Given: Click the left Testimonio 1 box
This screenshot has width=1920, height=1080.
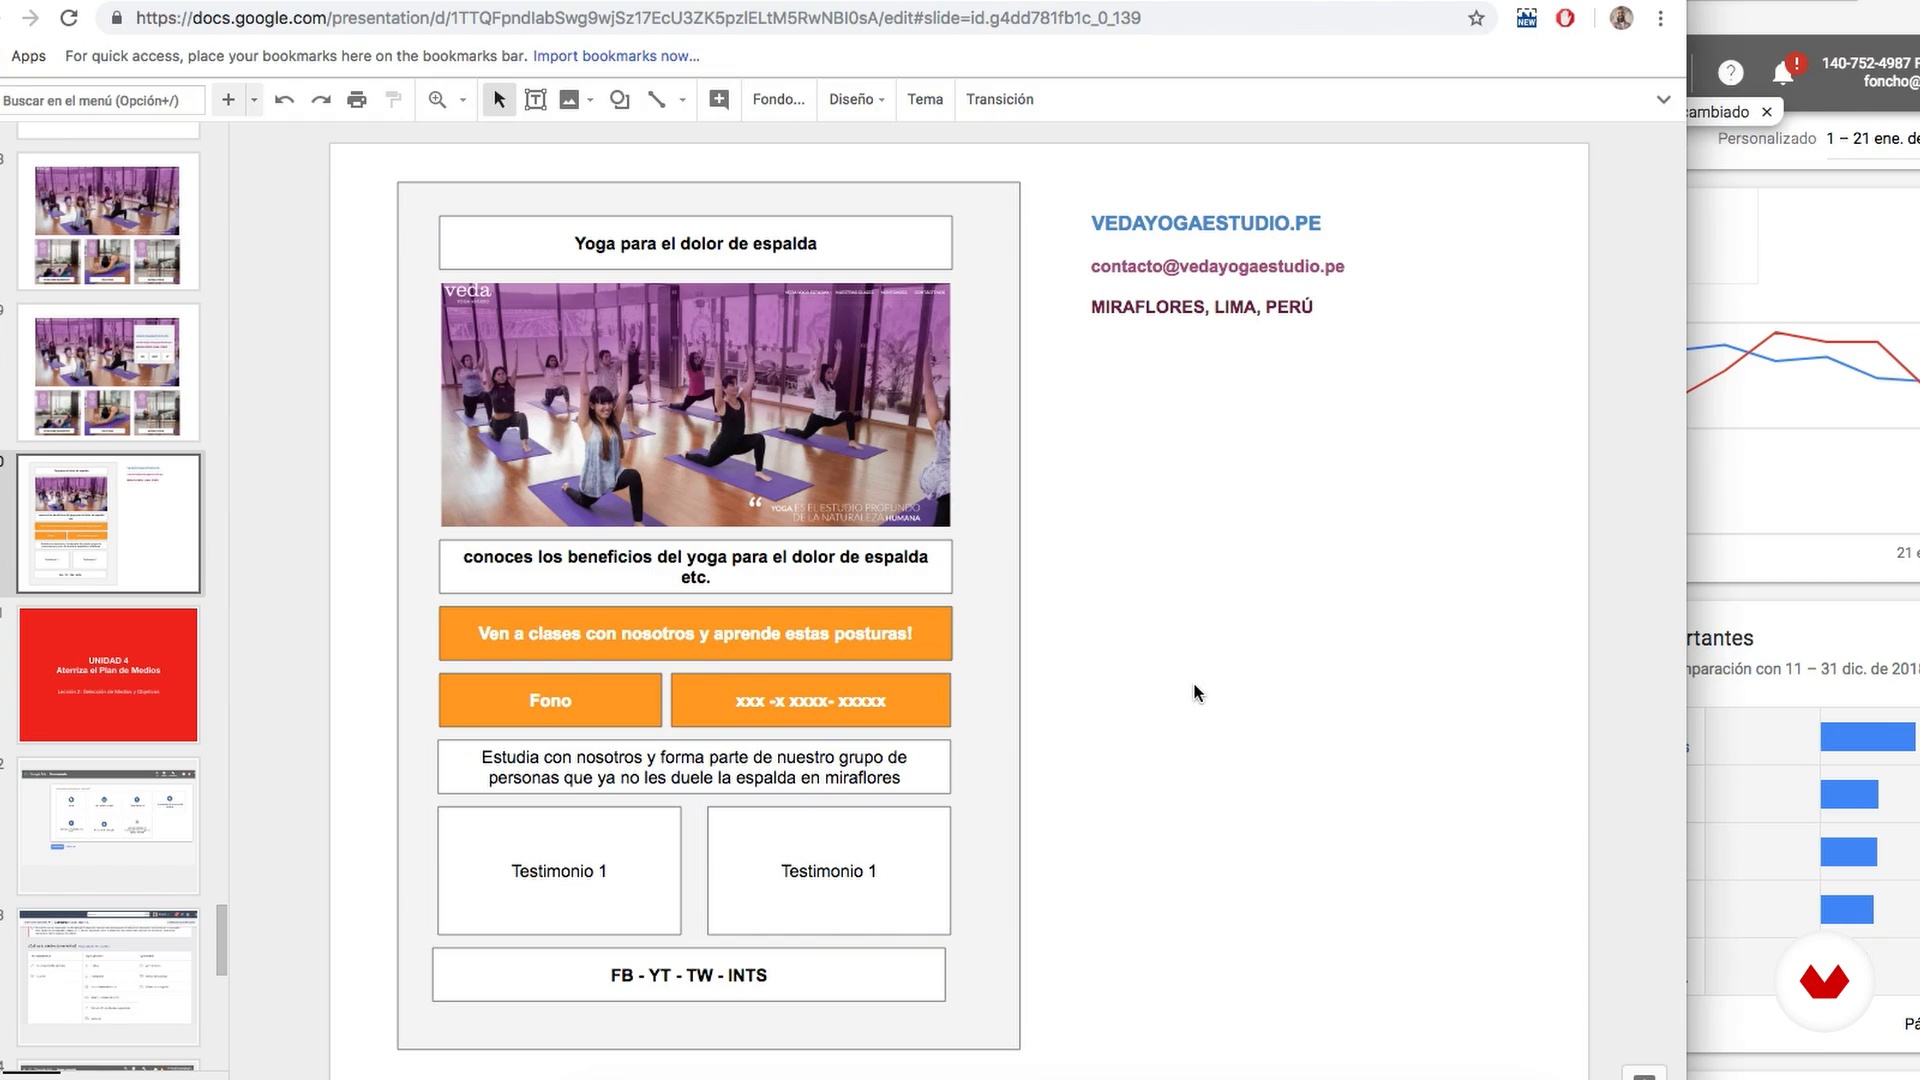Looking at the screenshot, I should click(559, 871).
